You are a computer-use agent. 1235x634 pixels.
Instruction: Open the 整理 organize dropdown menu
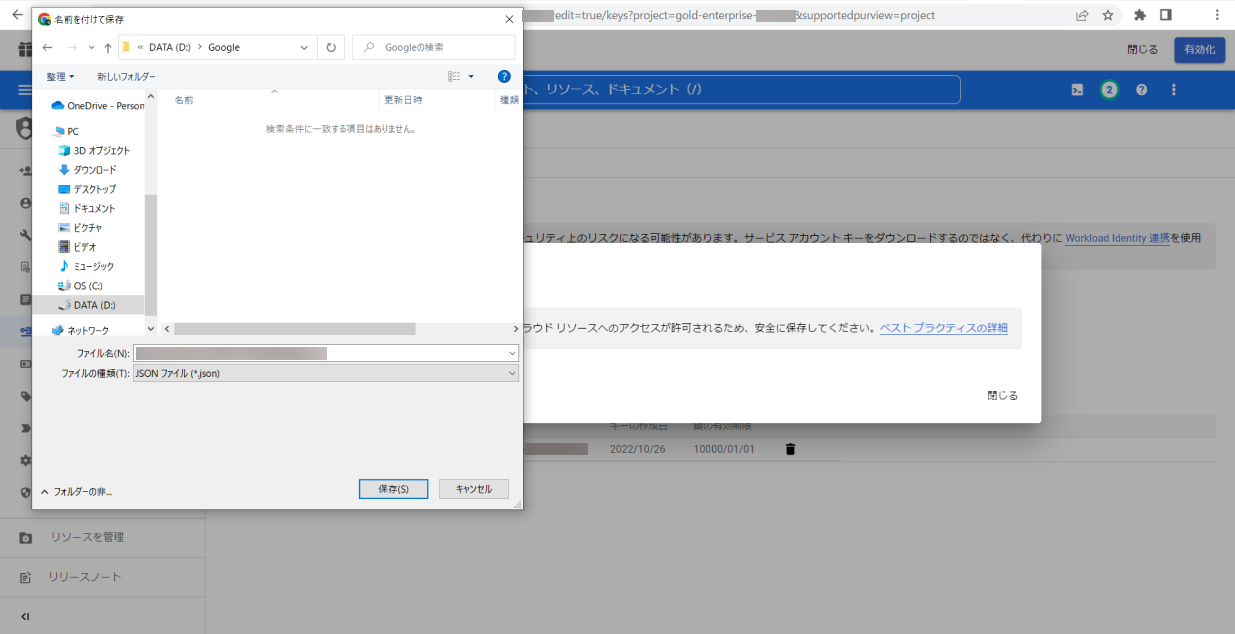[60, 76]
